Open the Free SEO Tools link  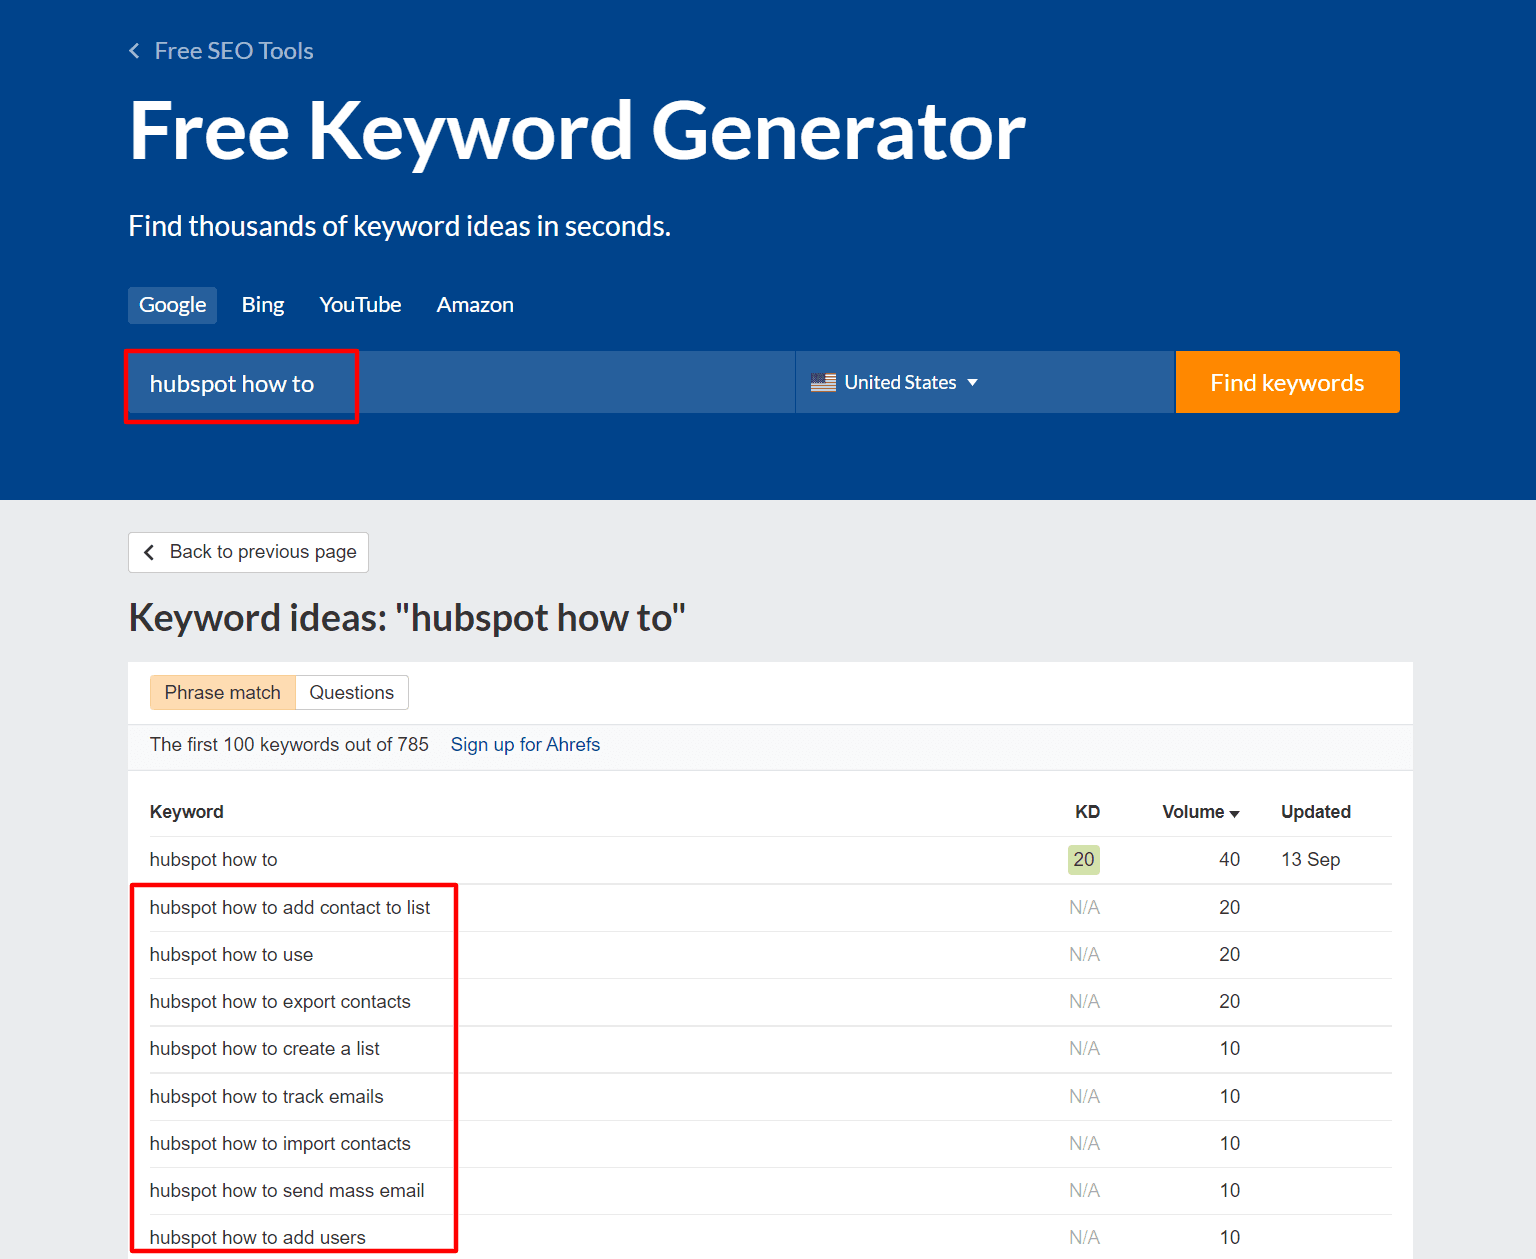tap(234, 51)
